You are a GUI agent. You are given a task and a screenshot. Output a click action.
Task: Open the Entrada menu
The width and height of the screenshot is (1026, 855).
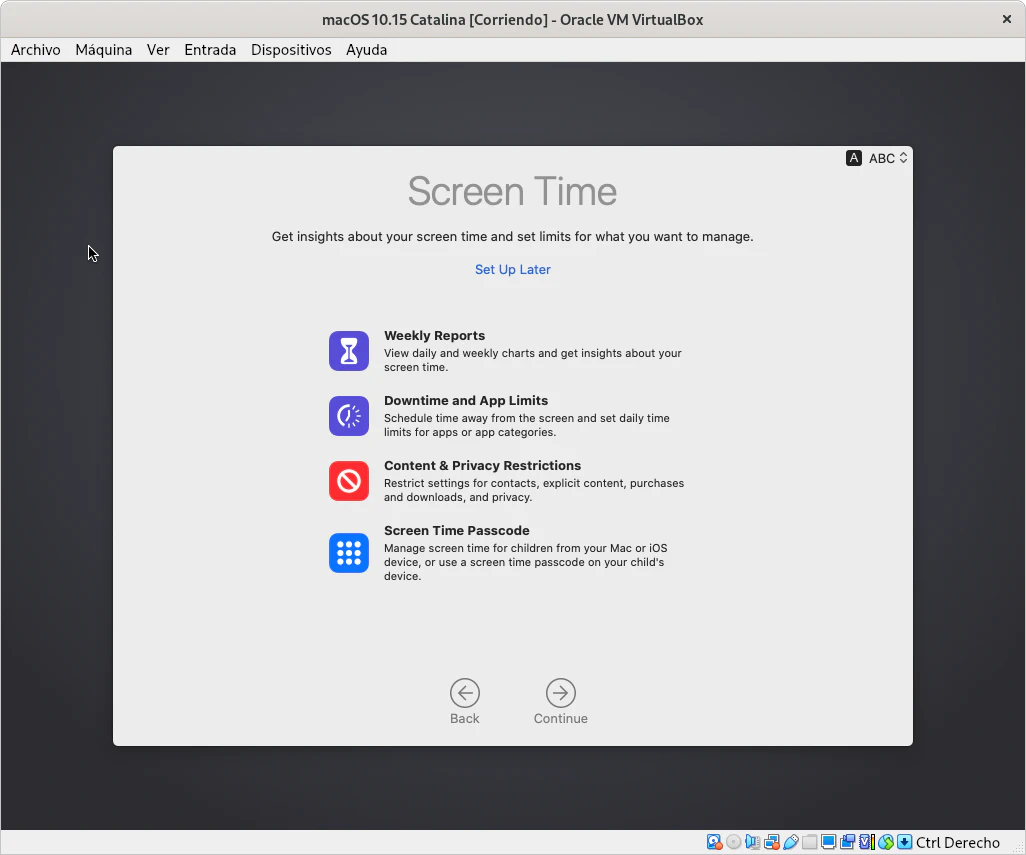[210, 50]
